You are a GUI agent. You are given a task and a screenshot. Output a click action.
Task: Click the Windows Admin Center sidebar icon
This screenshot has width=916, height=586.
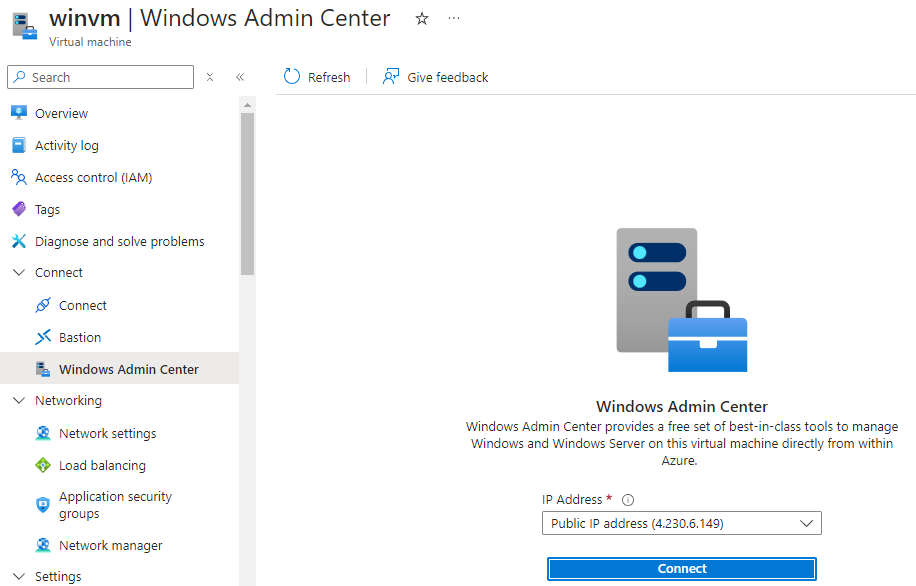tap(43, 369)
